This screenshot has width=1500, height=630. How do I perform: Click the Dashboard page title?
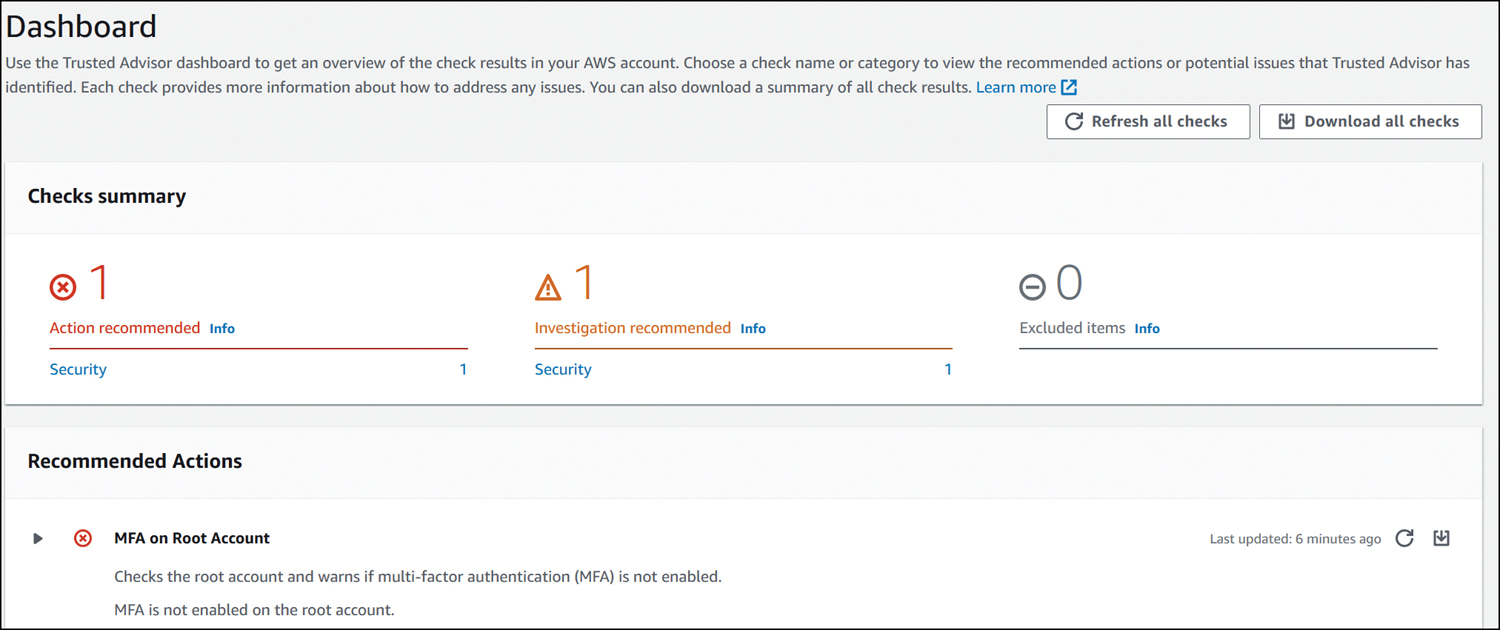[81, 26]
